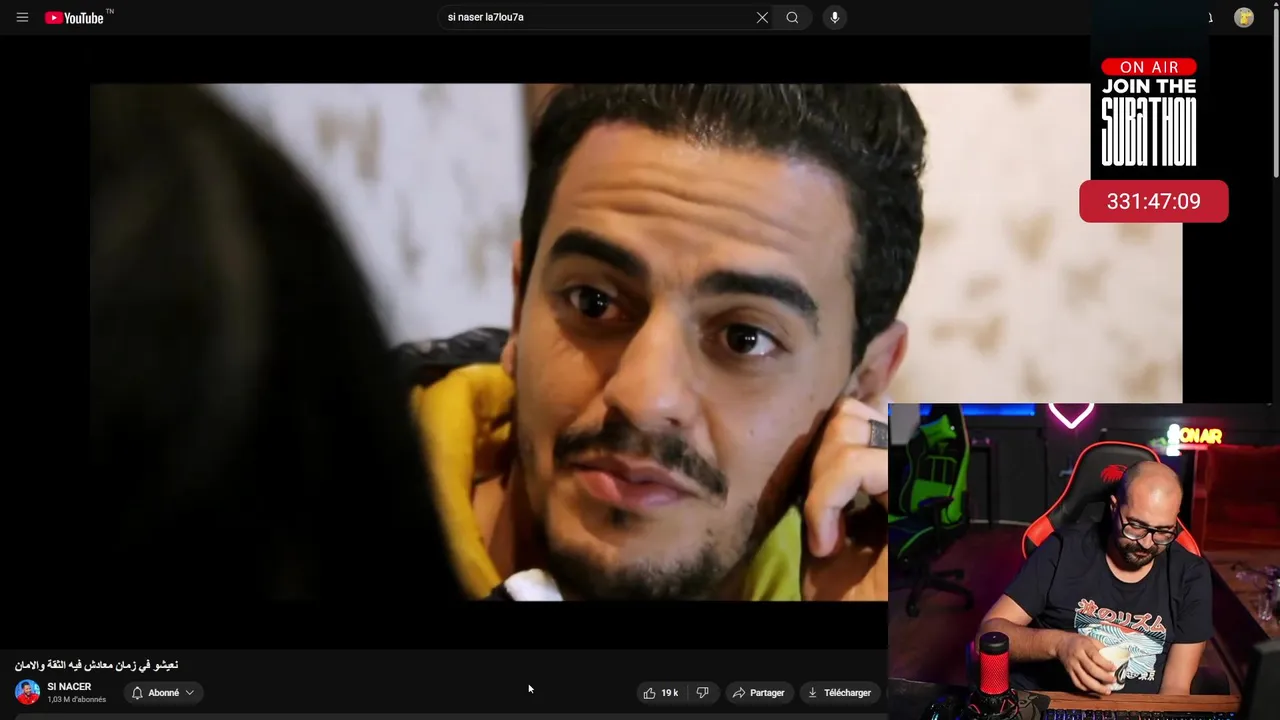Open SI NACER channel avatar
Image resolution: width=1280 pixels, height=720 pixels.
pyautogui.click(x=27, y=692)
